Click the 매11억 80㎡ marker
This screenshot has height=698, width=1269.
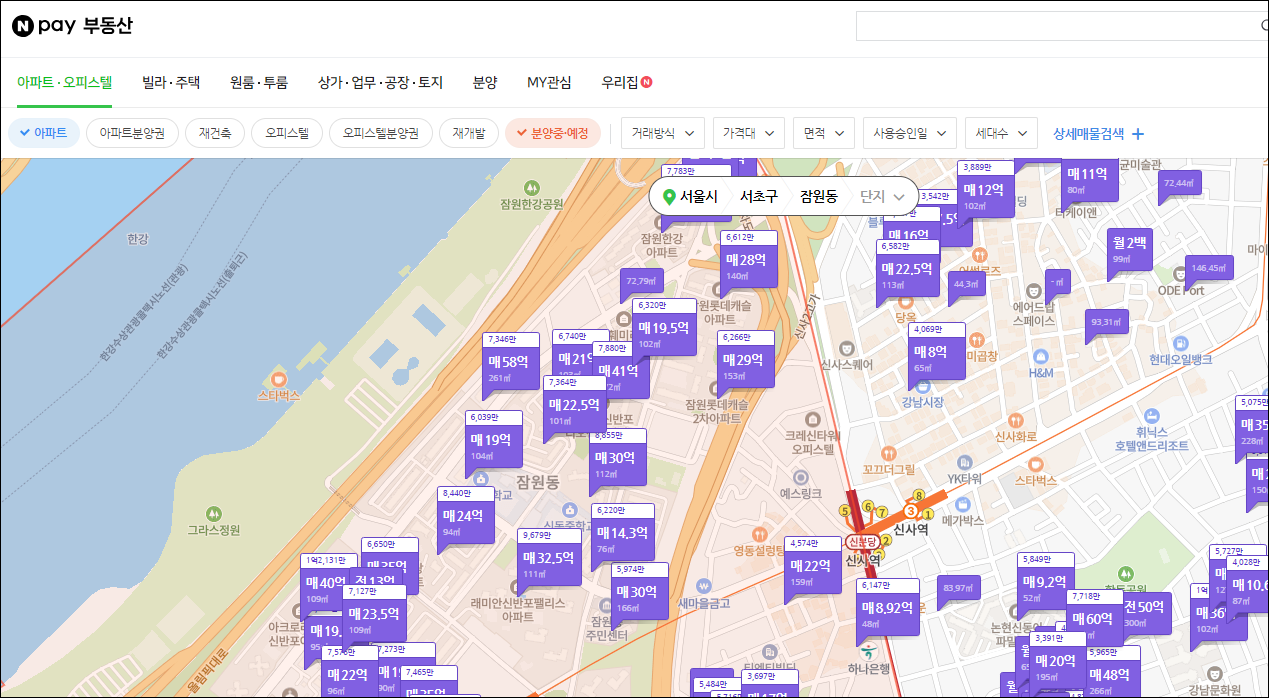coord(1091,179)
